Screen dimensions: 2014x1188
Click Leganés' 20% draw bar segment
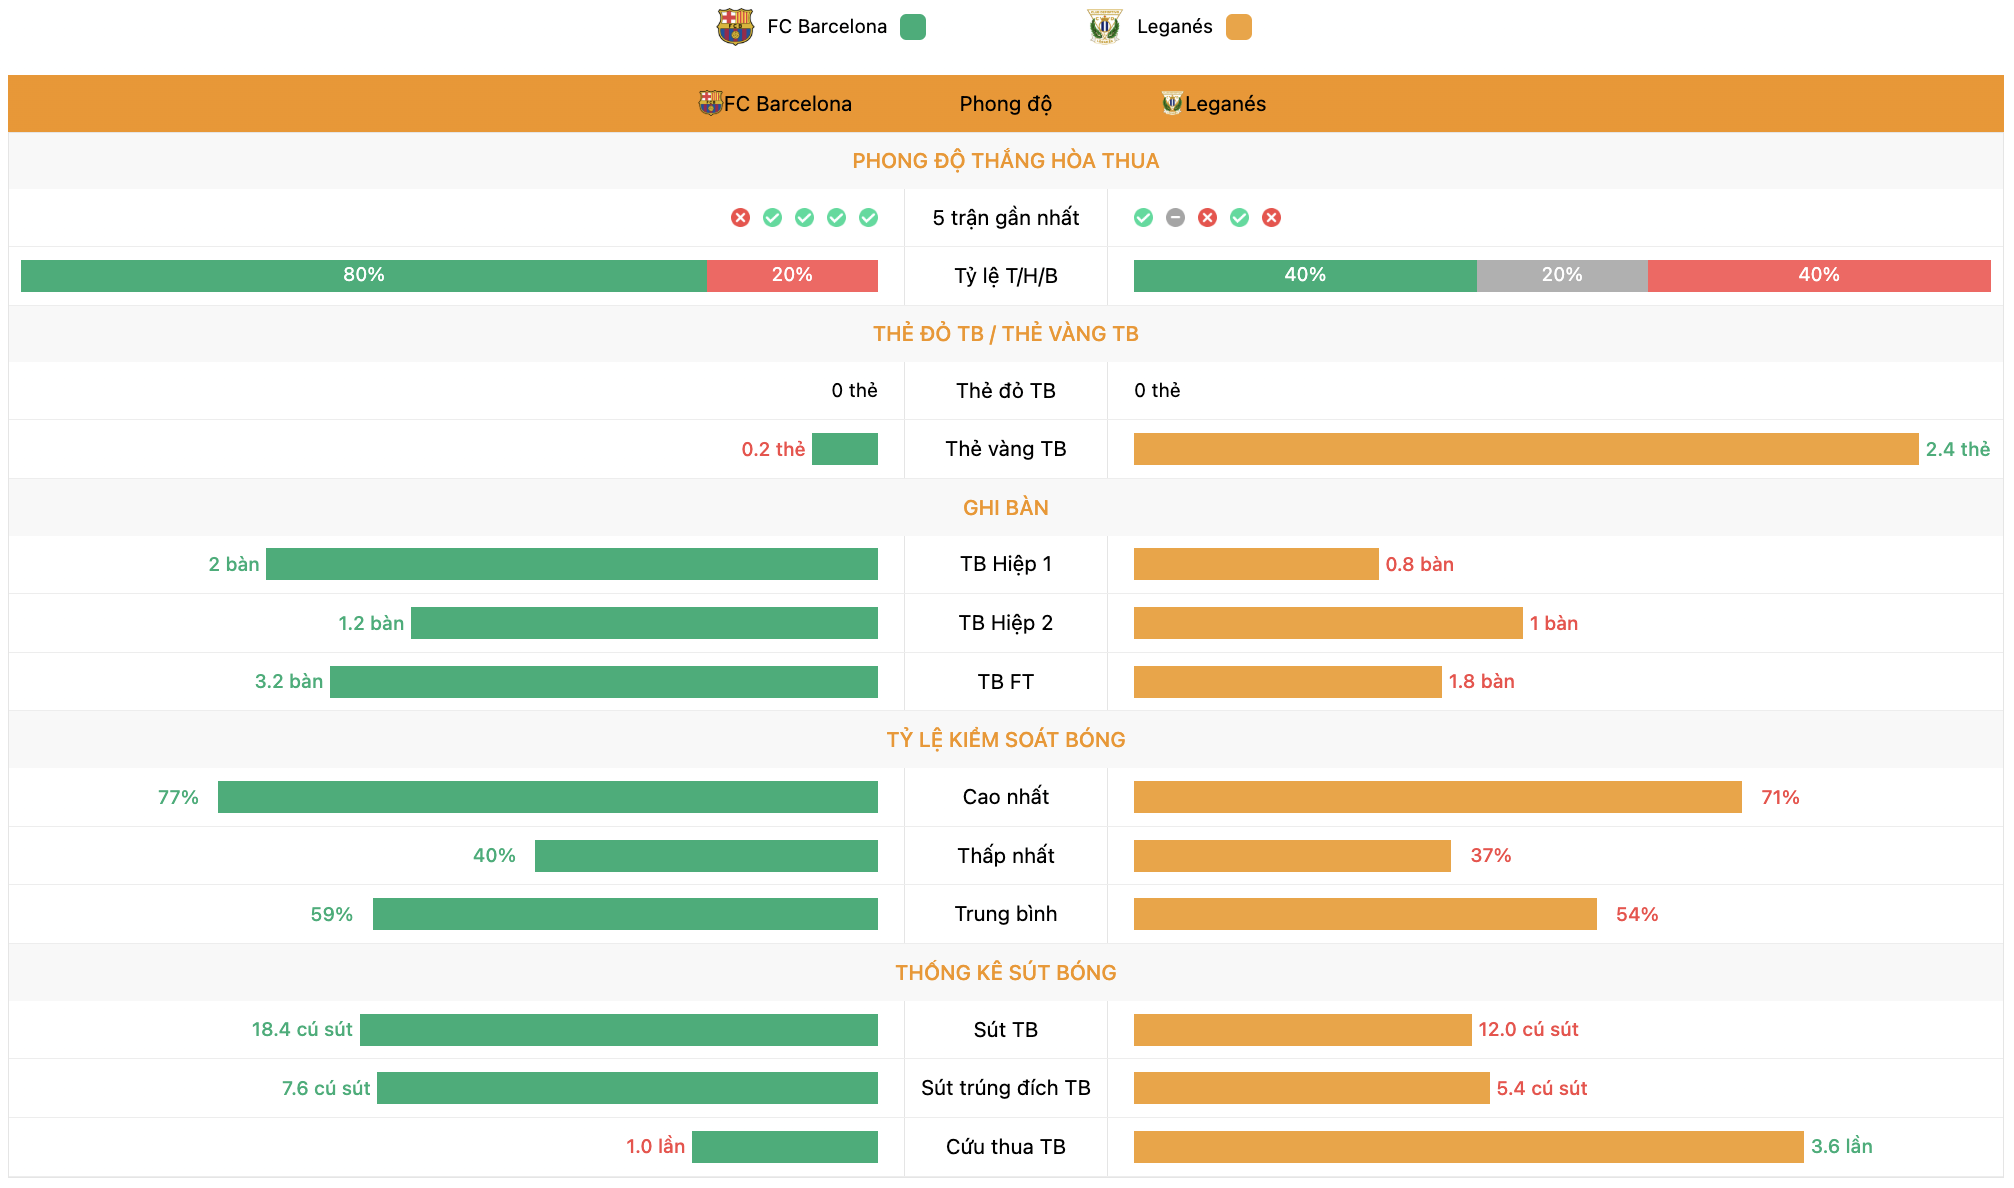(1562, 276)
